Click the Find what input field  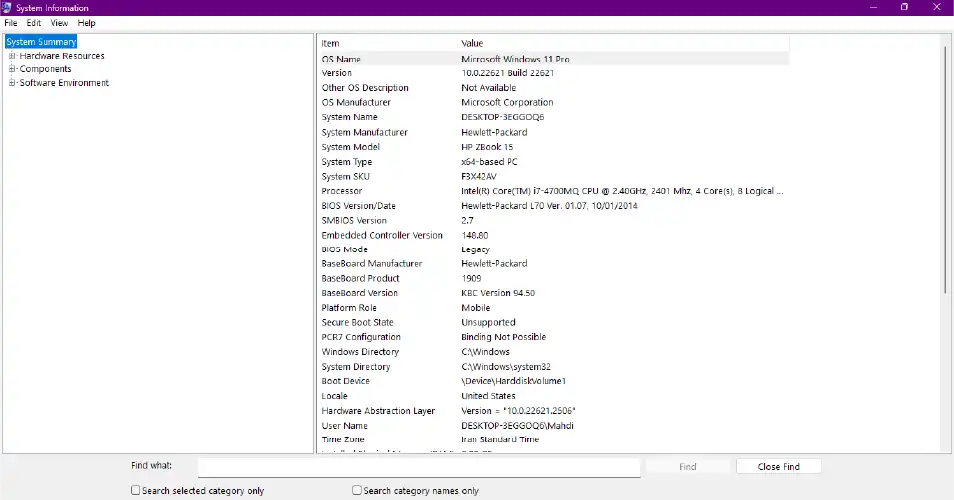click(x=418, y=467)
